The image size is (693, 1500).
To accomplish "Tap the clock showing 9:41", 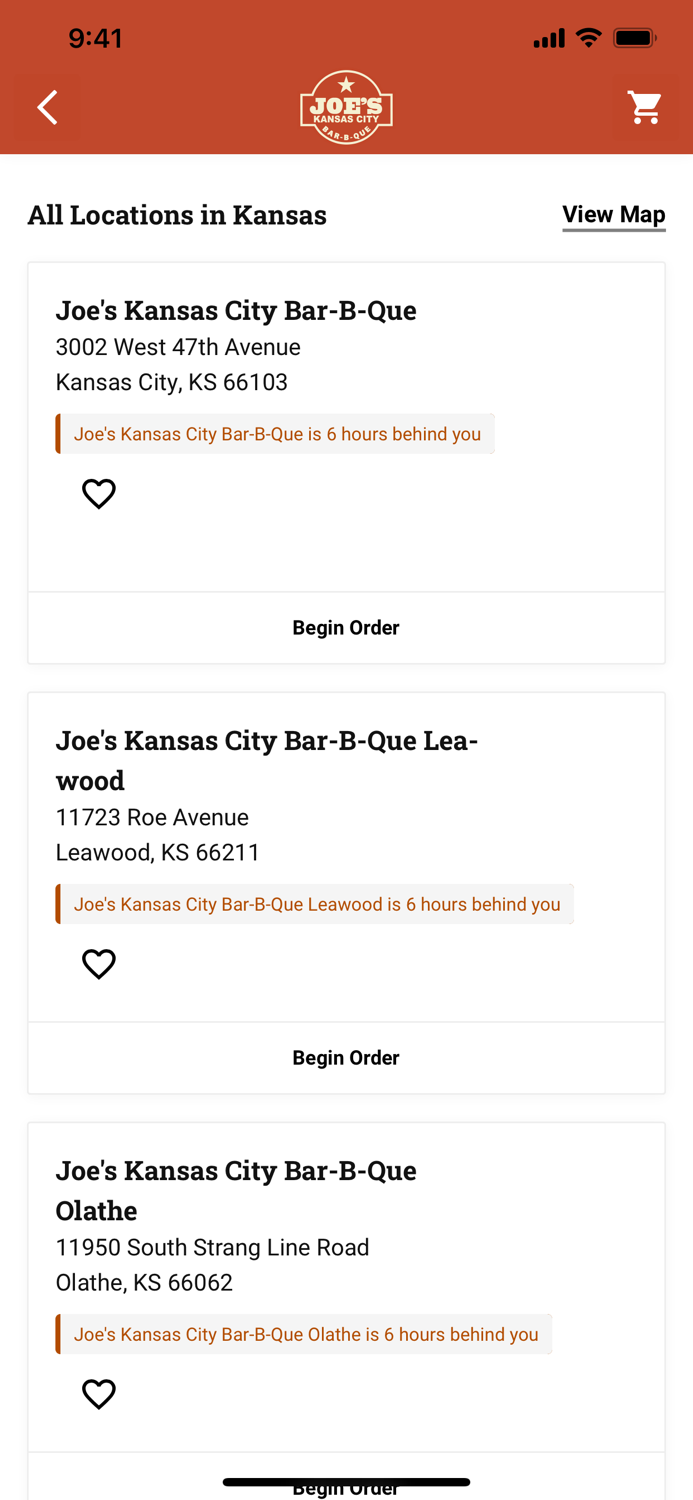I will click(96, 37).
